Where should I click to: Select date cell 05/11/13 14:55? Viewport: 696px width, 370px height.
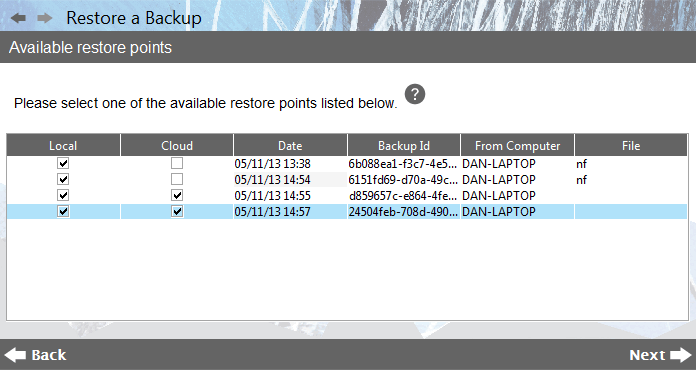(x=290, y=196)
